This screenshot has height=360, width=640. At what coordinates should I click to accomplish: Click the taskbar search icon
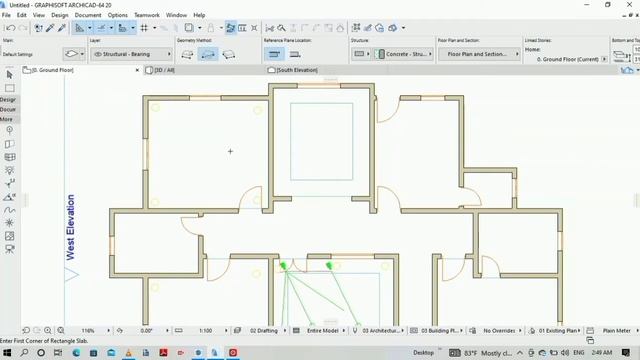click(24, 352)
